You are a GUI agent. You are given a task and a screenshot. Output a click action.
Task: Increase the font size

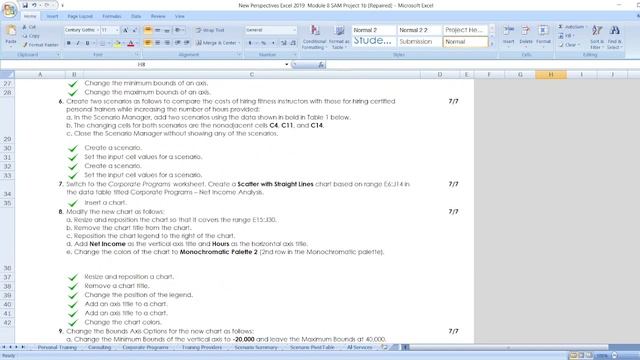click(125, 30)
